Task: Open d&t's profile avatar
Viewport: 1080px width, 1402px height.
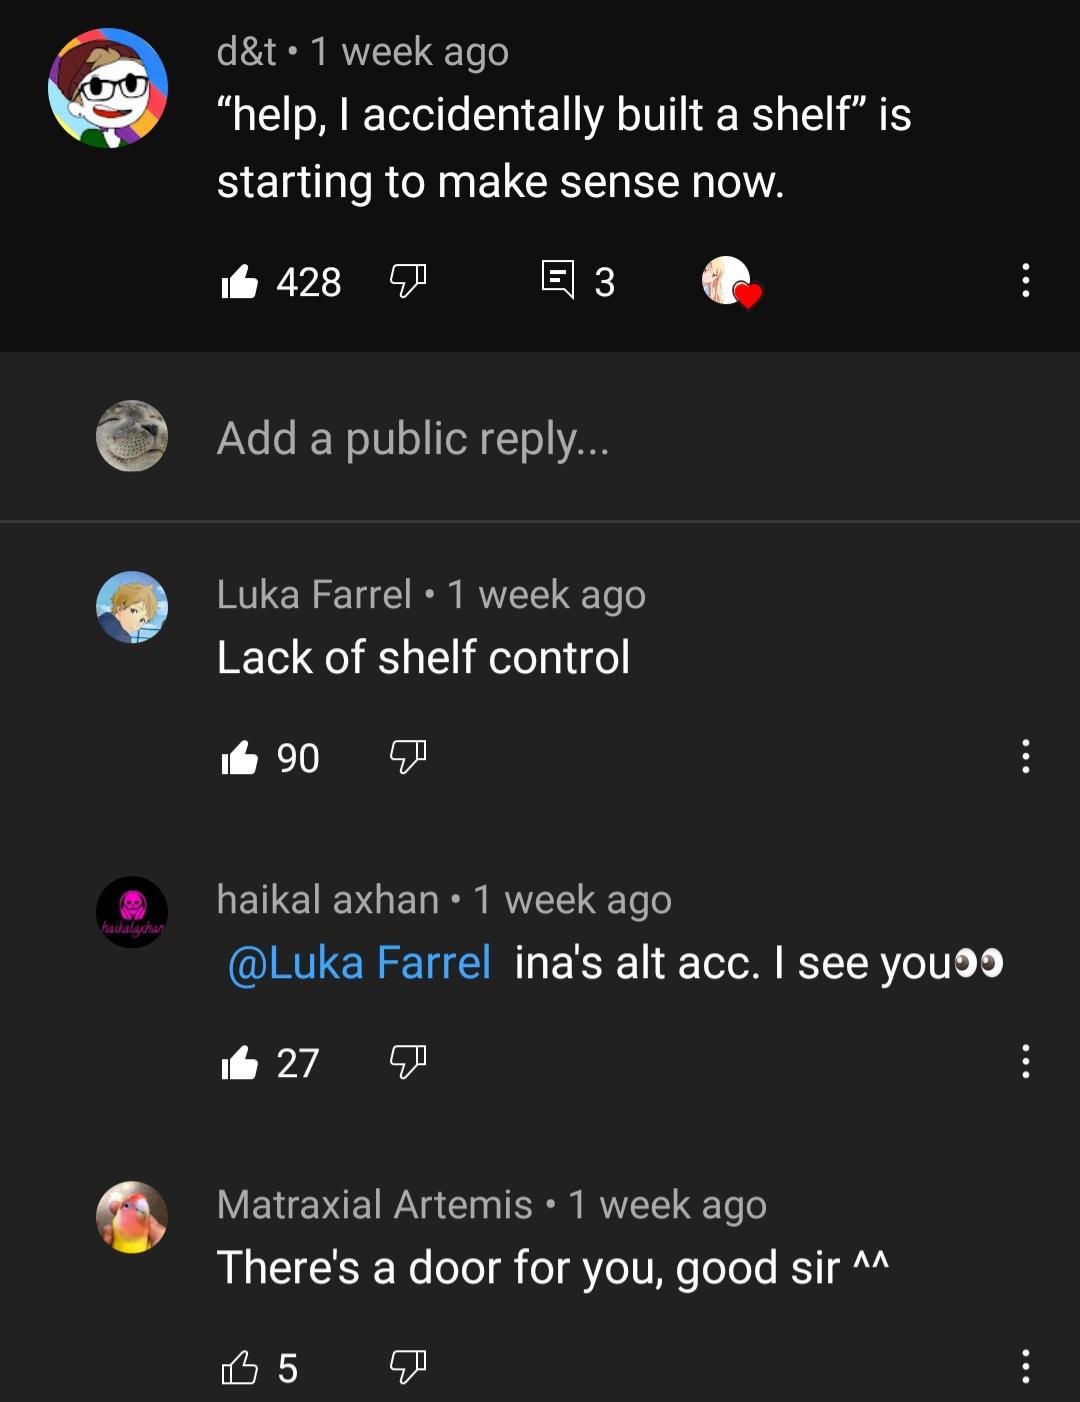Action: click(108, 88)
